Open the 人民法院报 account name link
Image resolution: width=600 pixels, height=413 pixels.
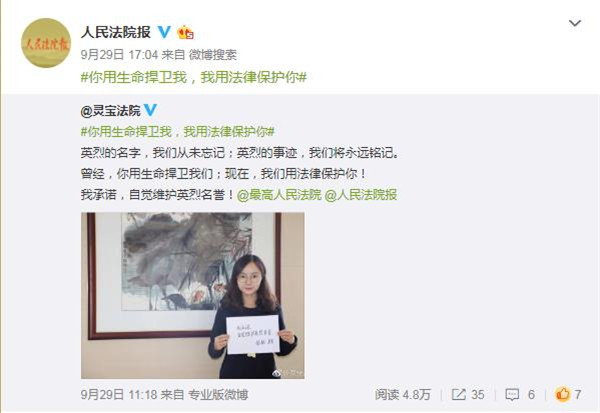point(116,33)
